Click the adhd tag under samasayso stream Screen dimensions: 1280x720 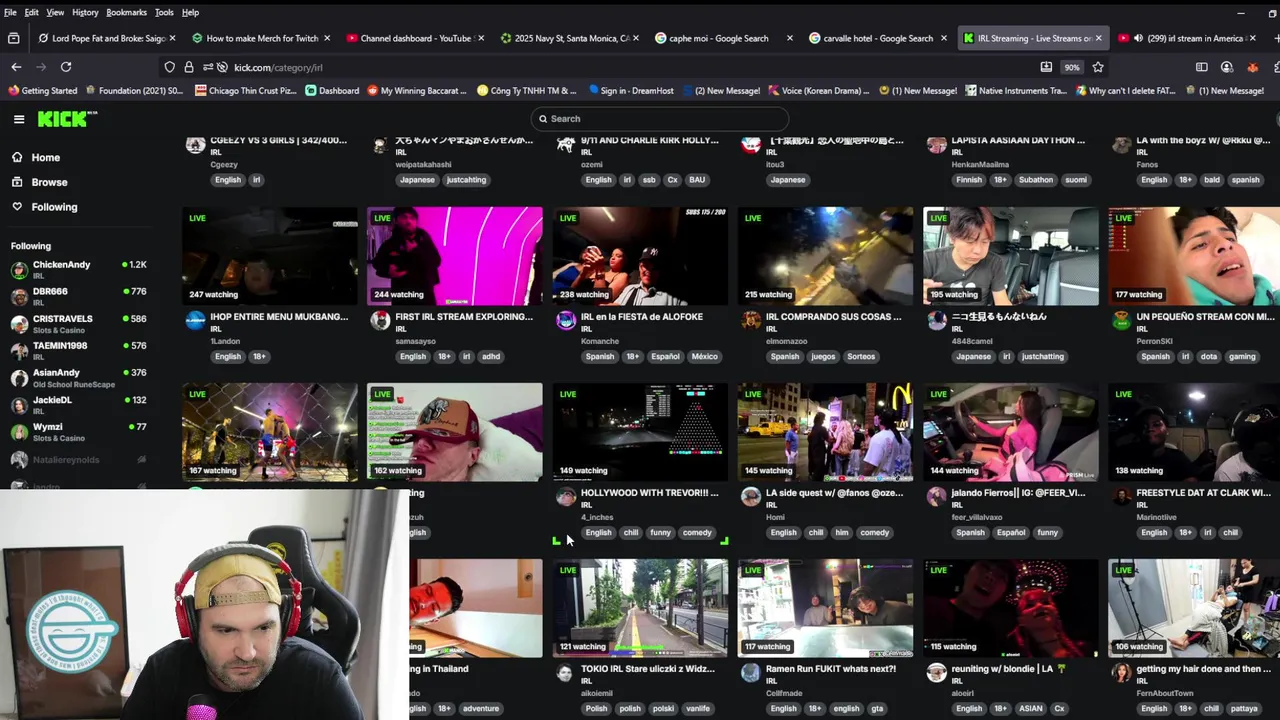(491, 357)
